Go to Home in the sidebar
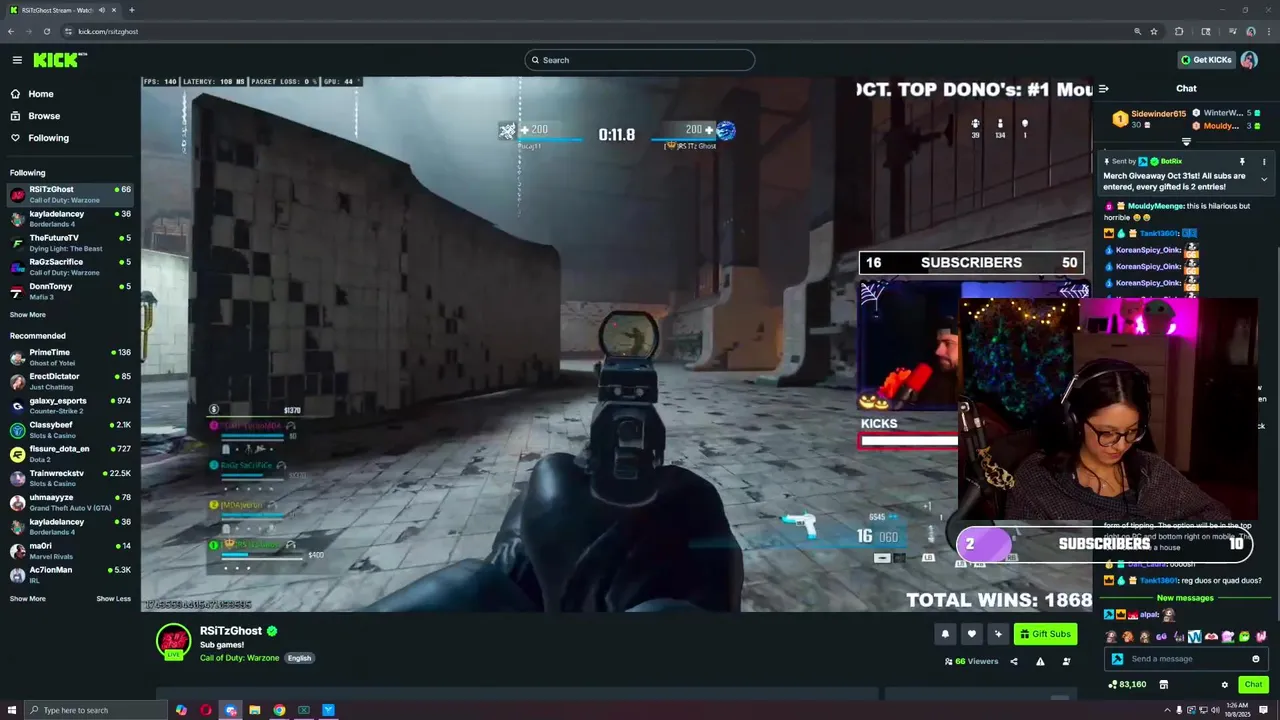The height and width of the screenshot is (720, 1280). pyautogui.click(x=41, y=94)
